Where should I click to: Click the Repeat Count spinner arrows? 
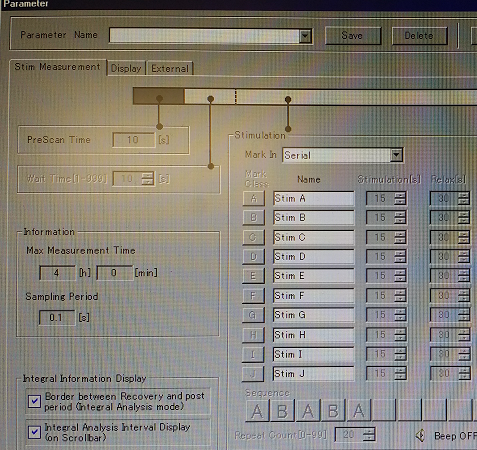click(x=369, y=435)
